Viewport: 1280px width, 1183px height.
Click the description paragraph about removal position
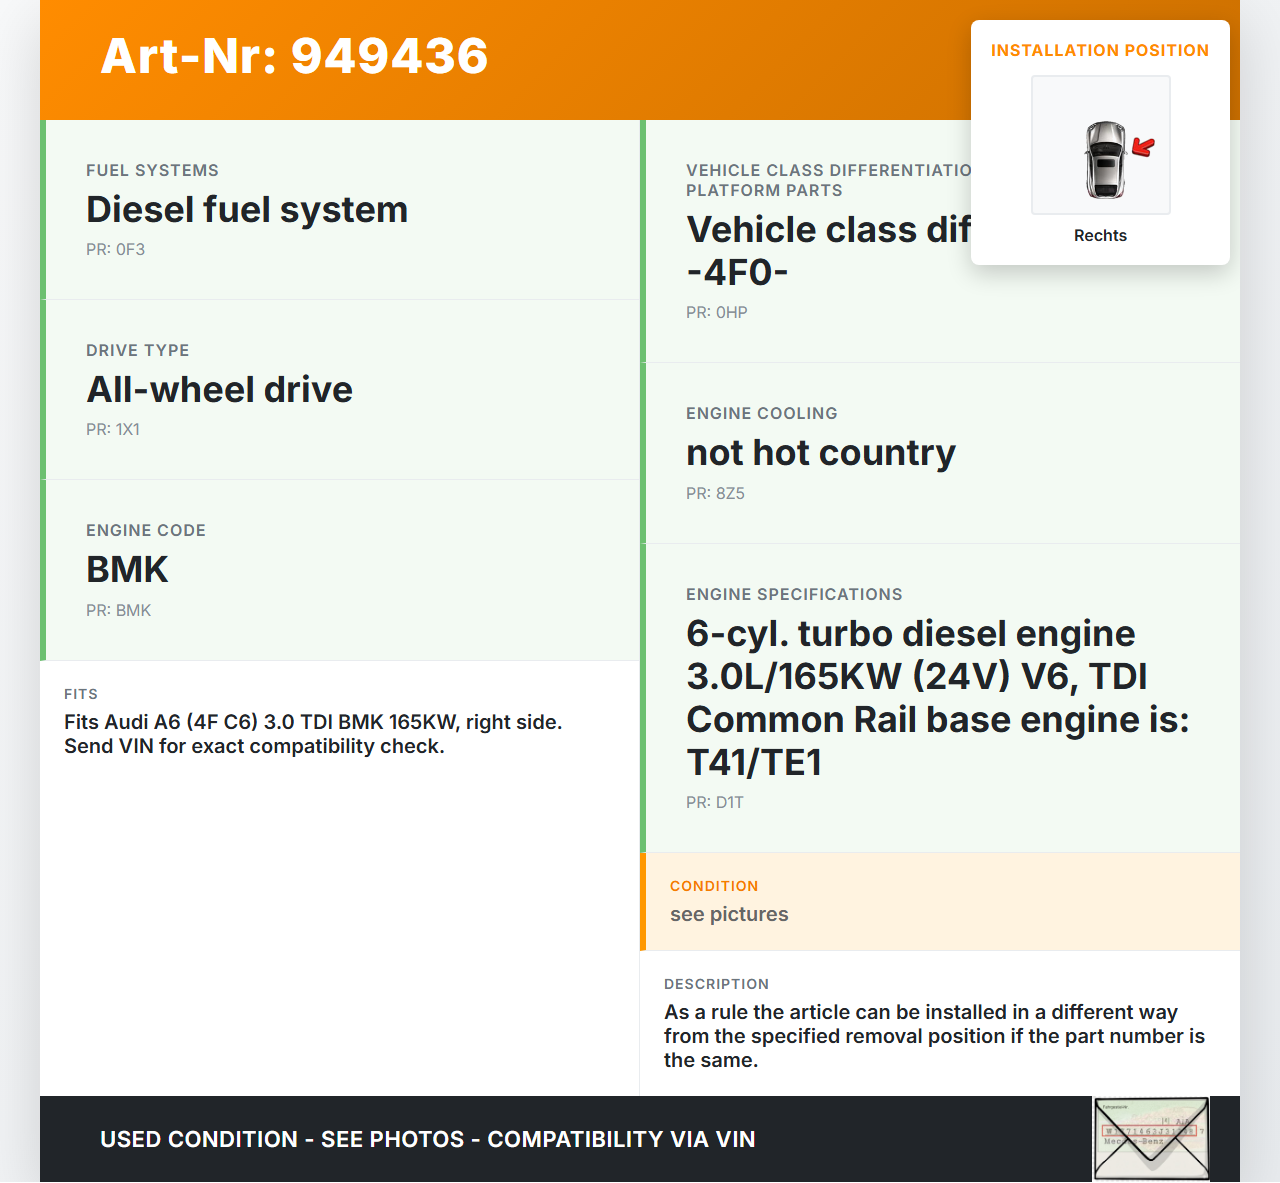934,1036
